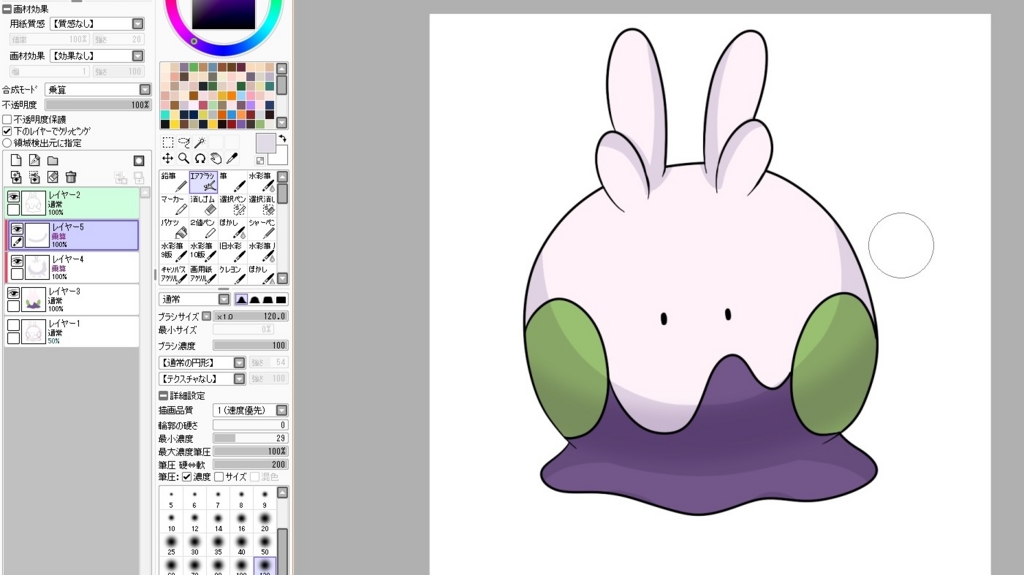
Task: Choose the hardest flat brush edge shape
Action: point(281,299)
